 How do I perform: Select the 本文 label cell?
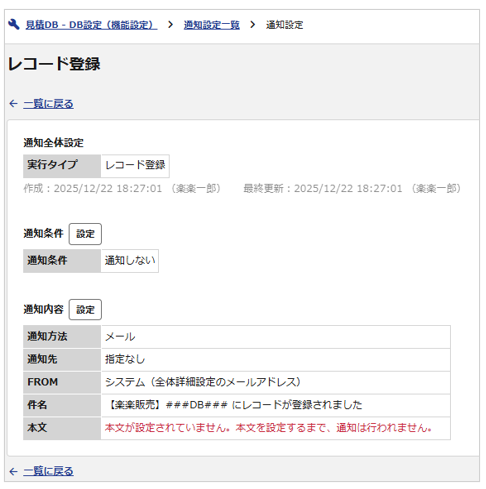click(x=62, y=428)
